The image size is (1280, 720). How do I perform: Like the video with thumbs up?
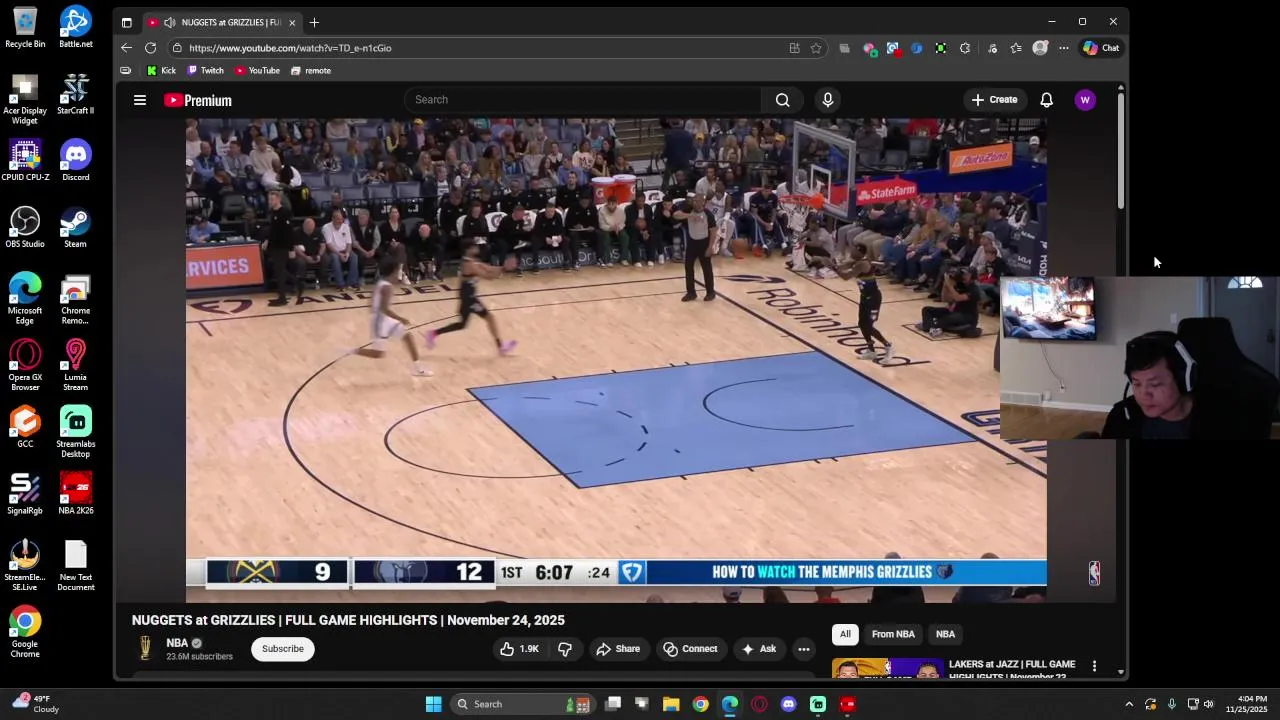coord(519,649)
